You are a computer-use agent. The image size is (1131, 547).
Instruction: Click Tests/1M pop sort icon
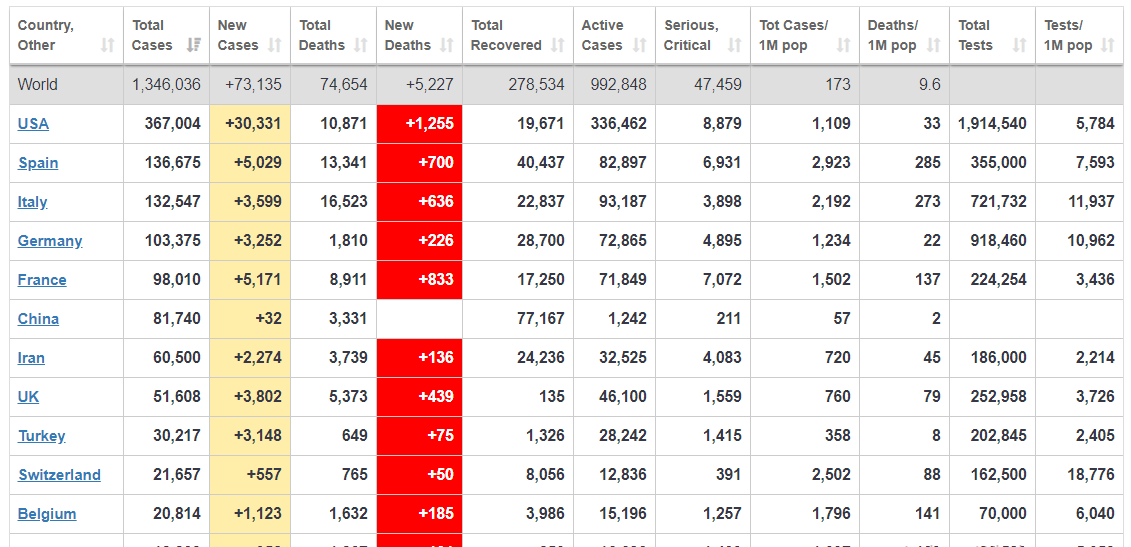tap(1108, 45)
